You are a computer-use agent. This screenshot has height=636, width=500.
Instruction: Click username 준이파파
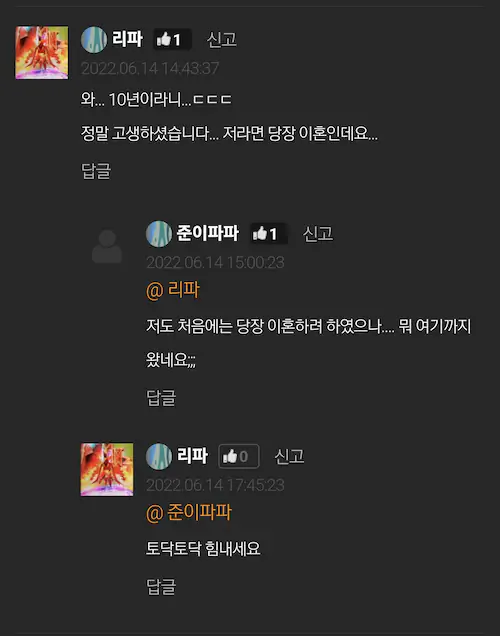coord(208,233)
